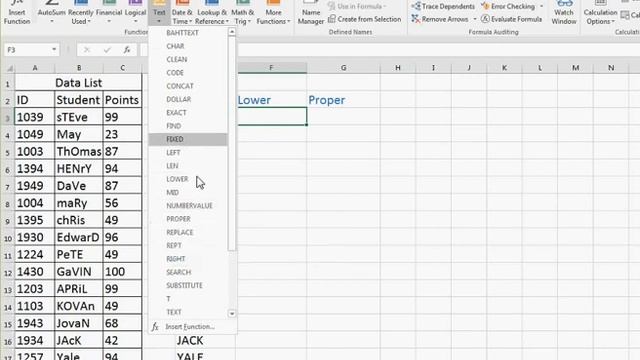Select REPT function from list
Screen dimensions: 640x360
(188, 246)
